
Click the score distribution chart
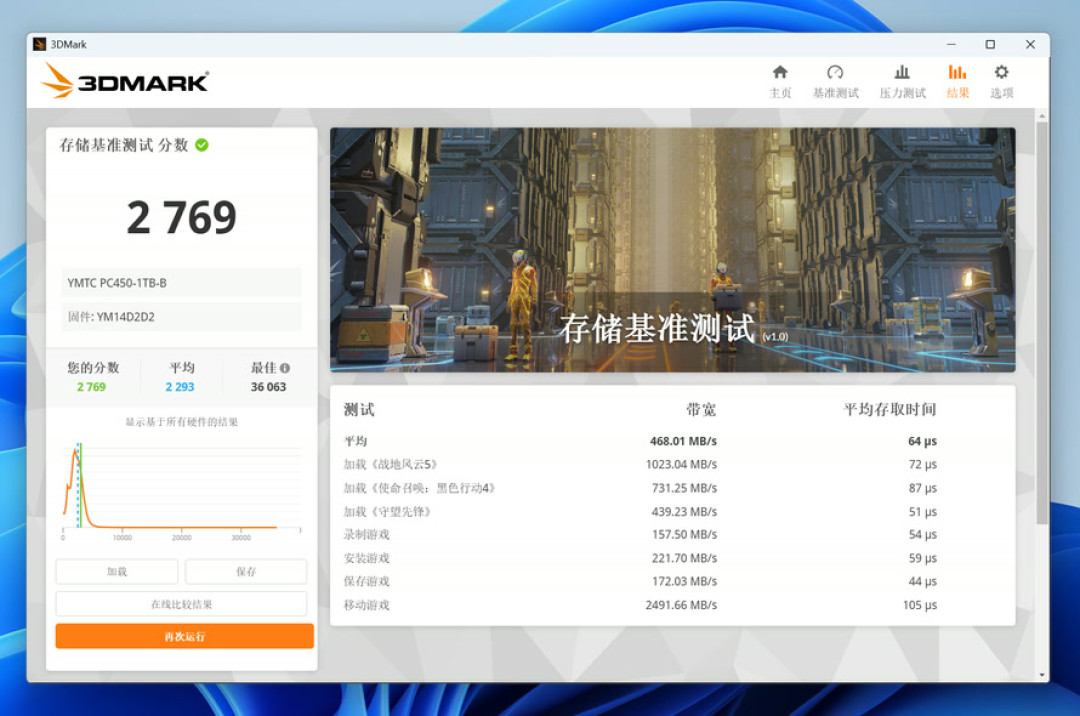pos(181,490)
